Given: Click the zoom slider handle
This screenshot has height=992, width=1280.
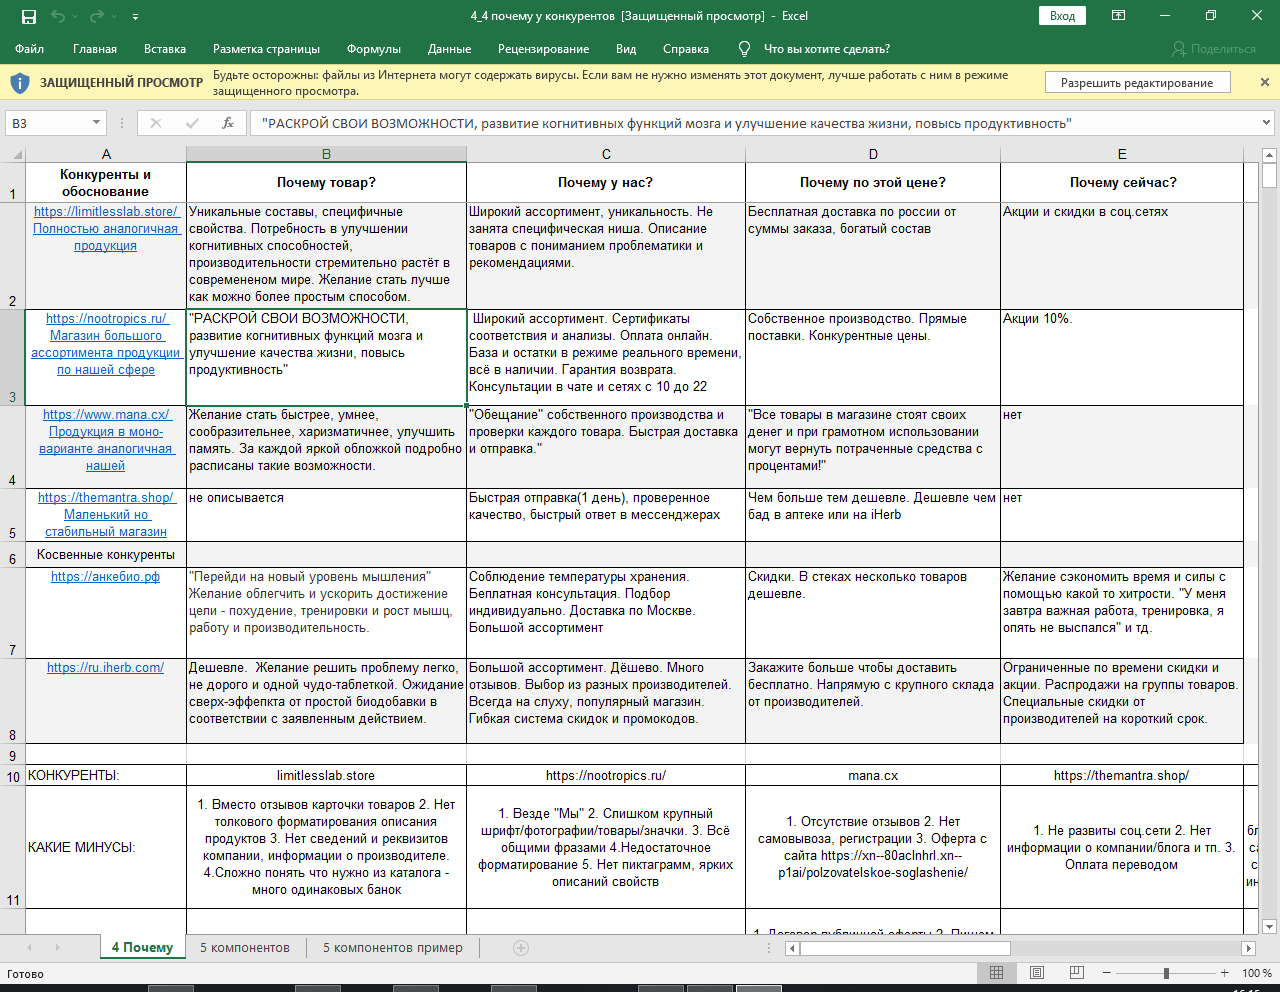Looking at the screenshot, I should click(1166, 973).
